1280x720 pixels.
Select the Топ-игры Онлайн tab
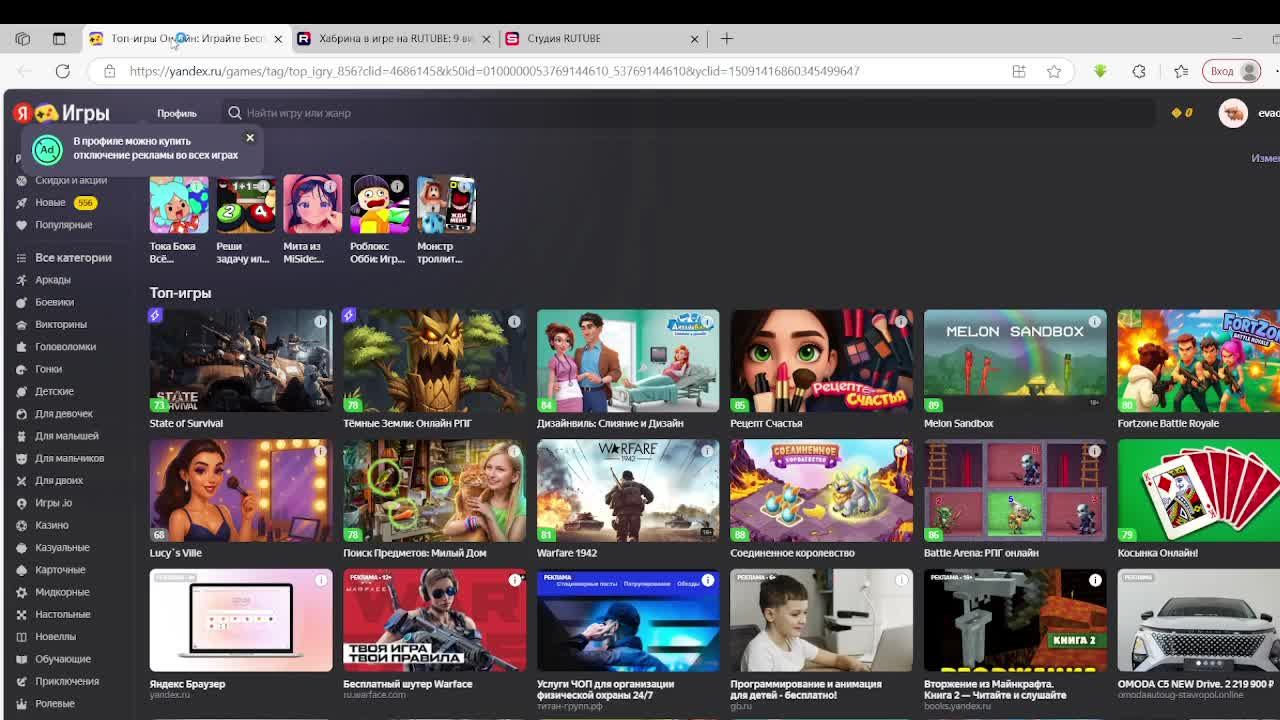186,38
